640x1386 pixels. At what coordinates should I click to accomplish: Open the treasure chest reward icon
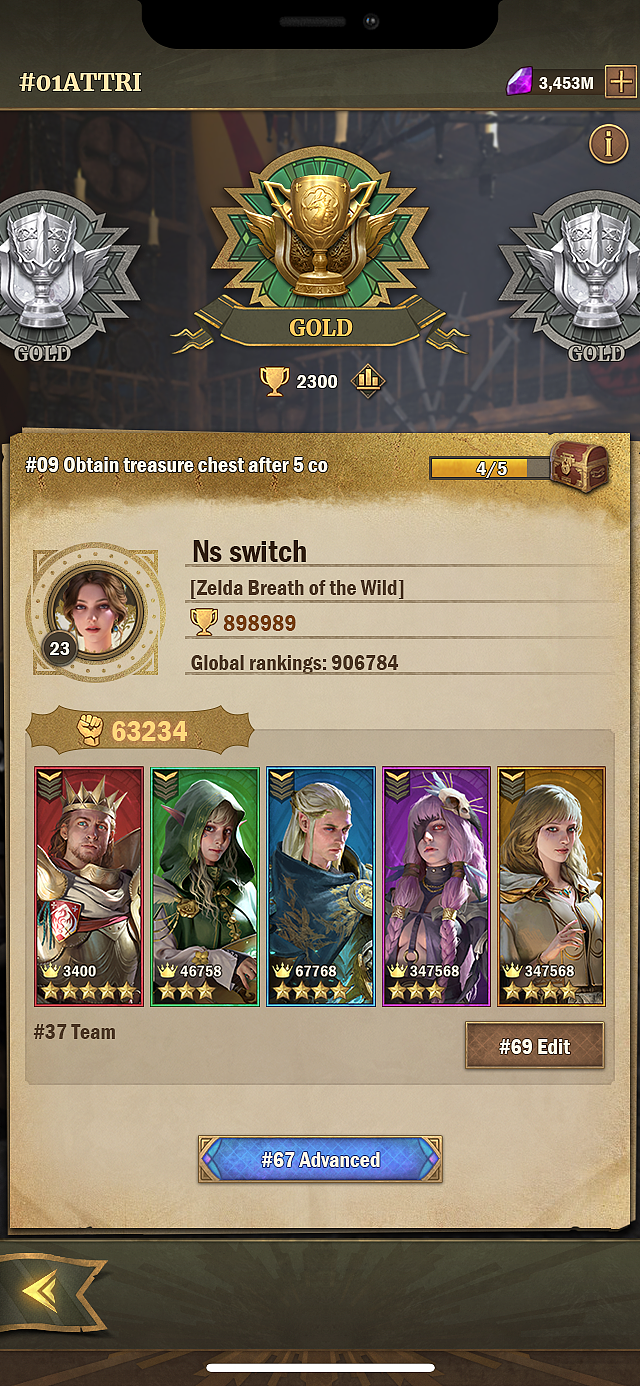(579, 465)
